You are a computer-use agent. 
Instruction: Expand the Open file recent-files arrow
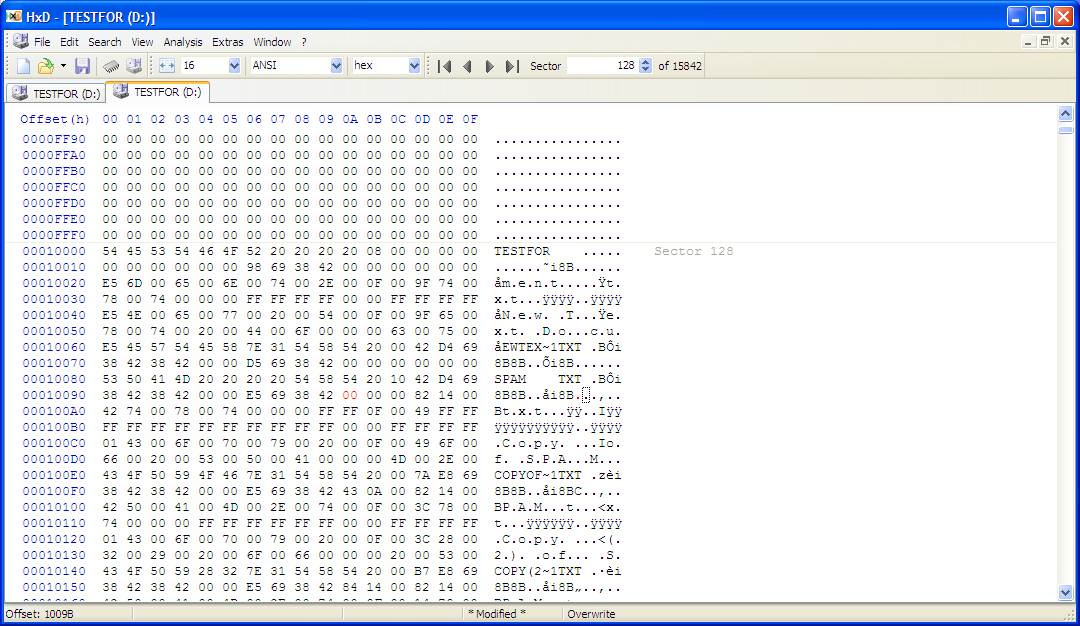(63, 66)
